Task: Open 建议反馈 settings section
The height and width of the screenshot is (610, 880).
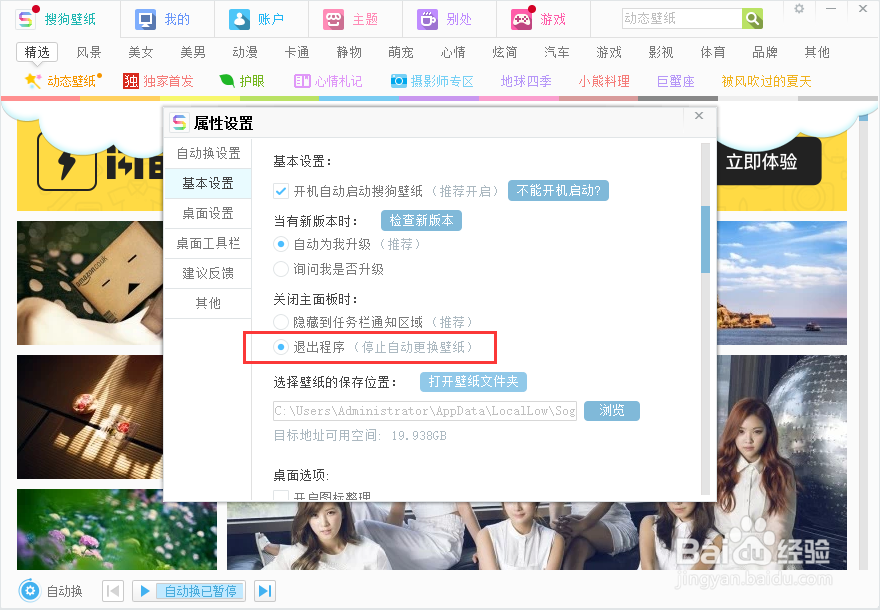Action: (208, 273)
